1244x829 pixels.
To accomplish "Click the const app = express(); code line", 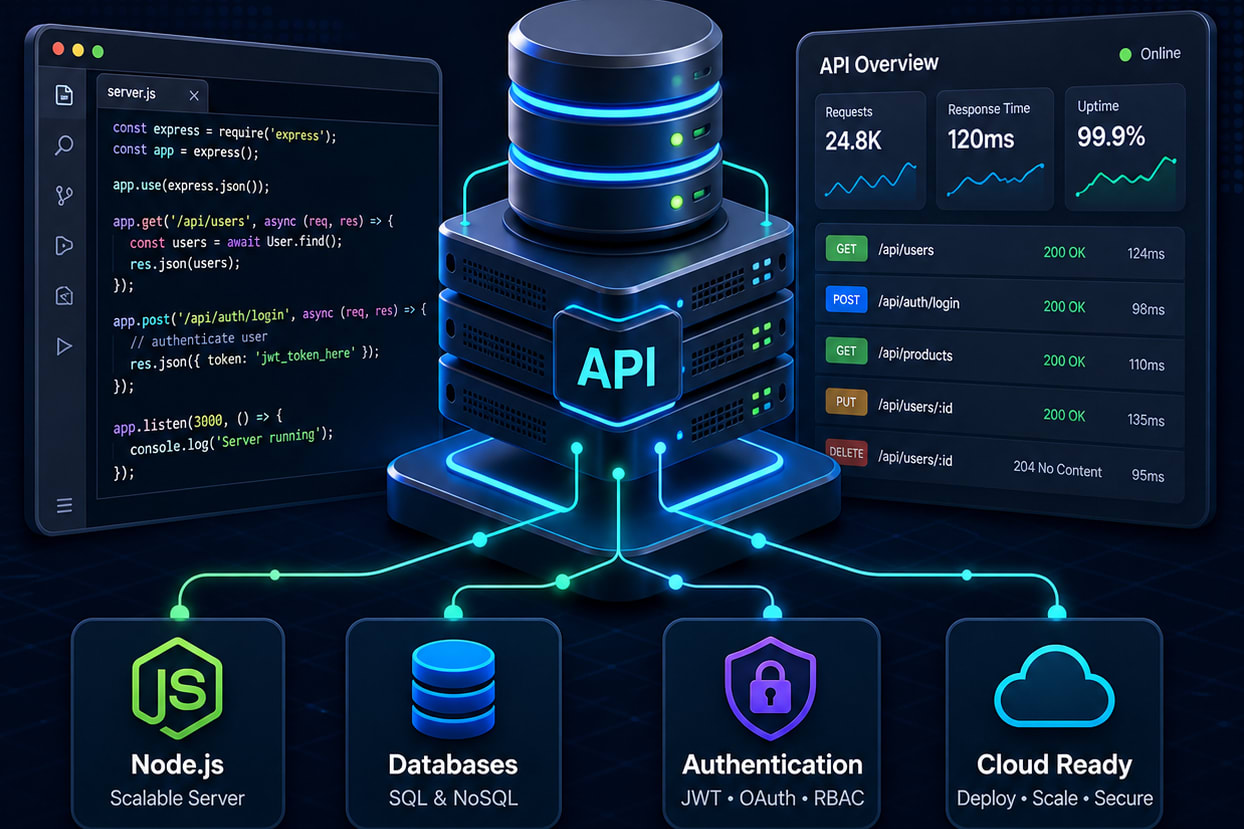I will click(x=185, y=152).
